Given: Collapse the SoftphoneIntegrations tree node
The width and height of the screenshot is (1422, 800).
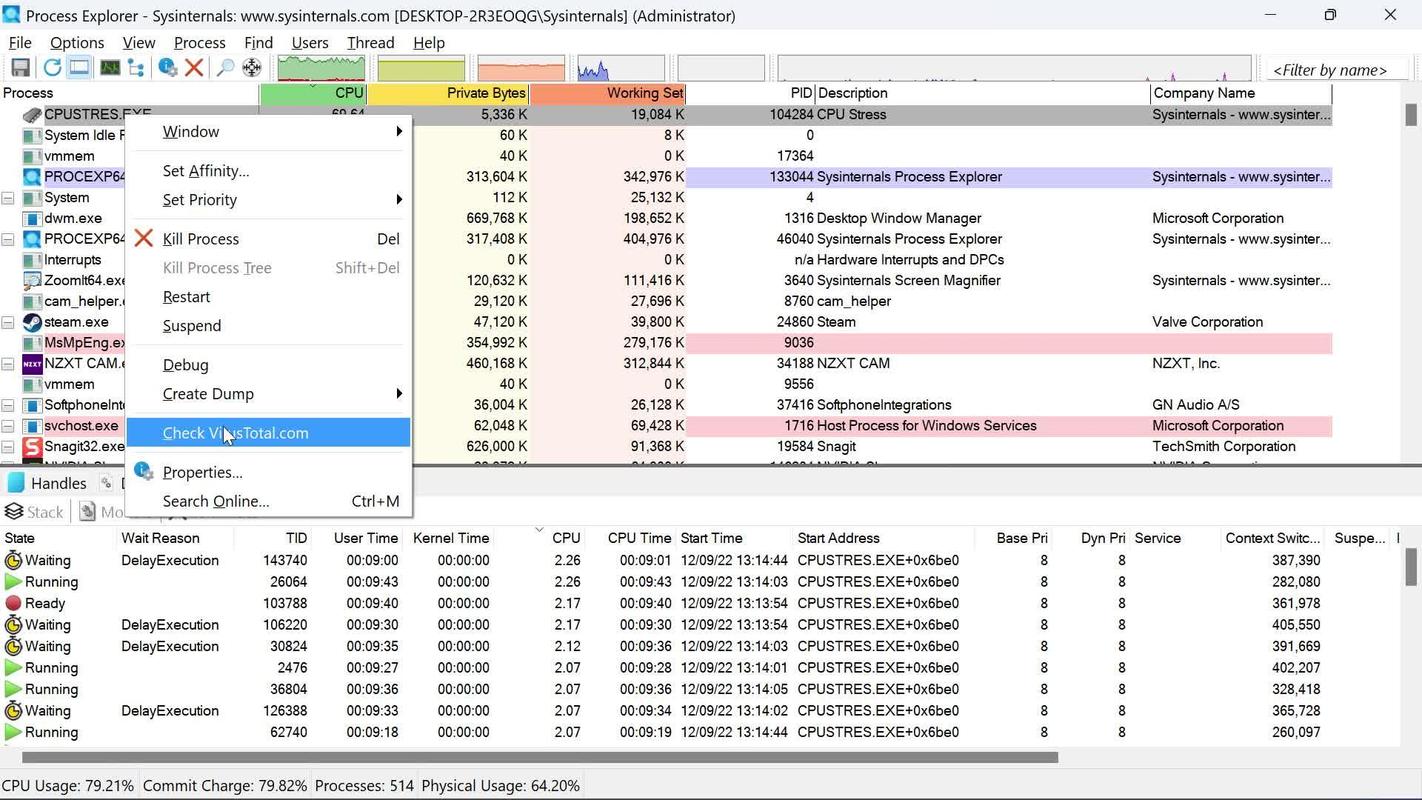Looking at the screenshot, I should pyautogui.click(x=8, y=405).
